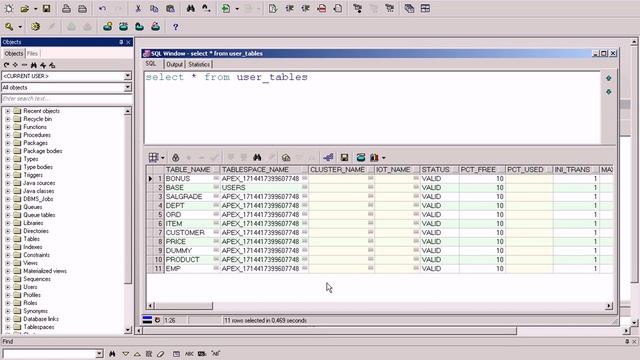Select the Synonyms tree item
640x360 pixels.
coord(35,311)
